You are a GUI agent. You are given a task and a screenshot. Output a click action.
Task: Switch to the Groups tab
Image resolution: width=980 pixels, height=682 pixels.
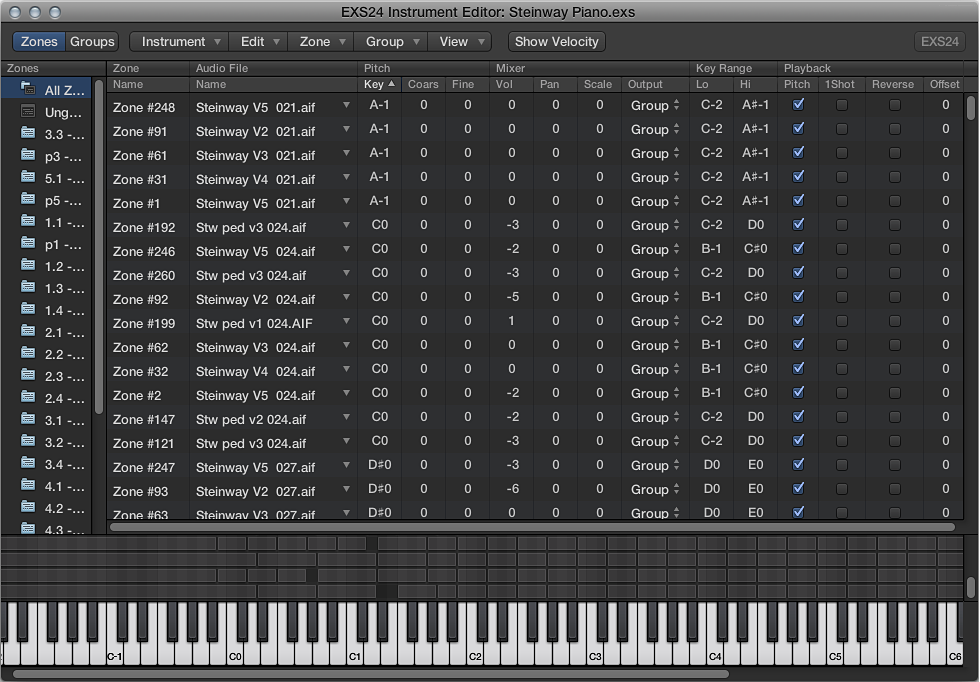[92, 42]
